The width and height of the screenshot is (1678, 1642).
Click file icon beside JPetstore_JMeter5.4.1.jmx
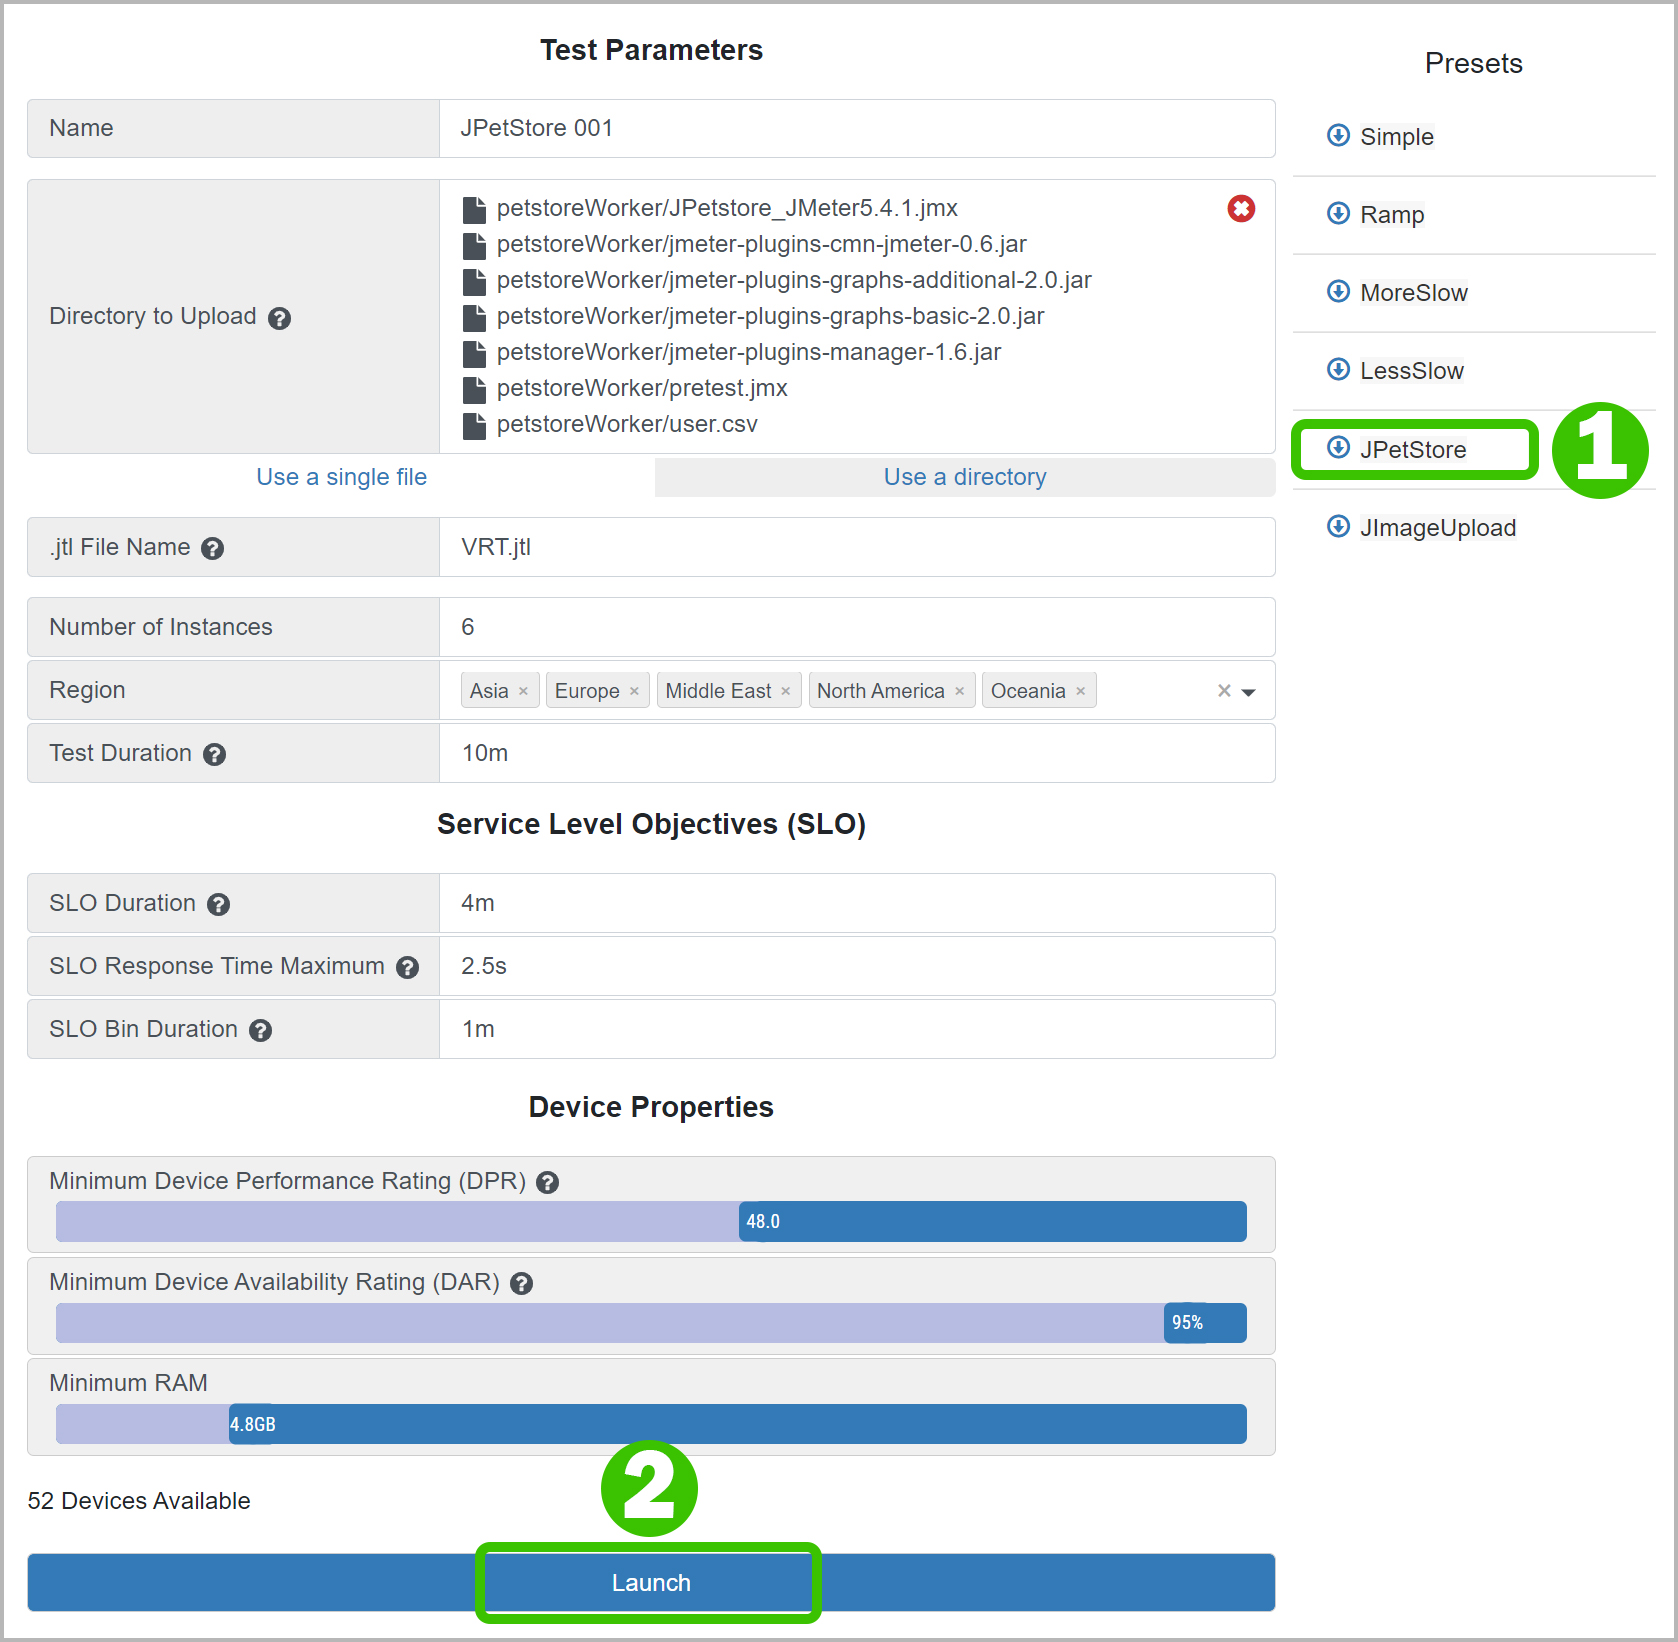[x=474, y=209]
